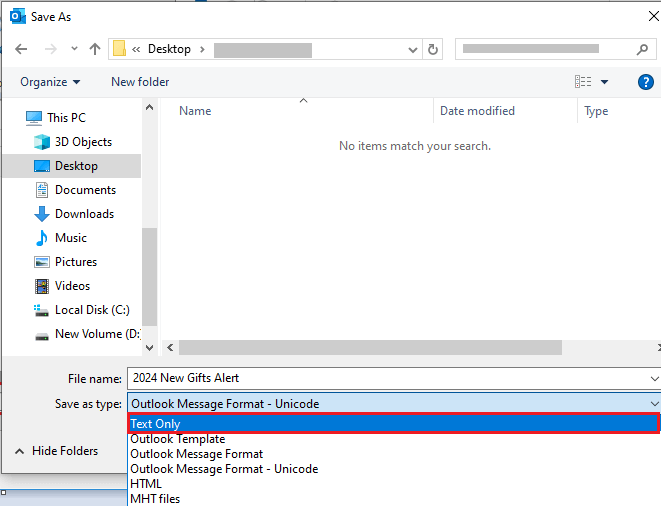Click the 3D Objects cube icon
The width and height of the screenshot is (661, 506).
point(42,142)
